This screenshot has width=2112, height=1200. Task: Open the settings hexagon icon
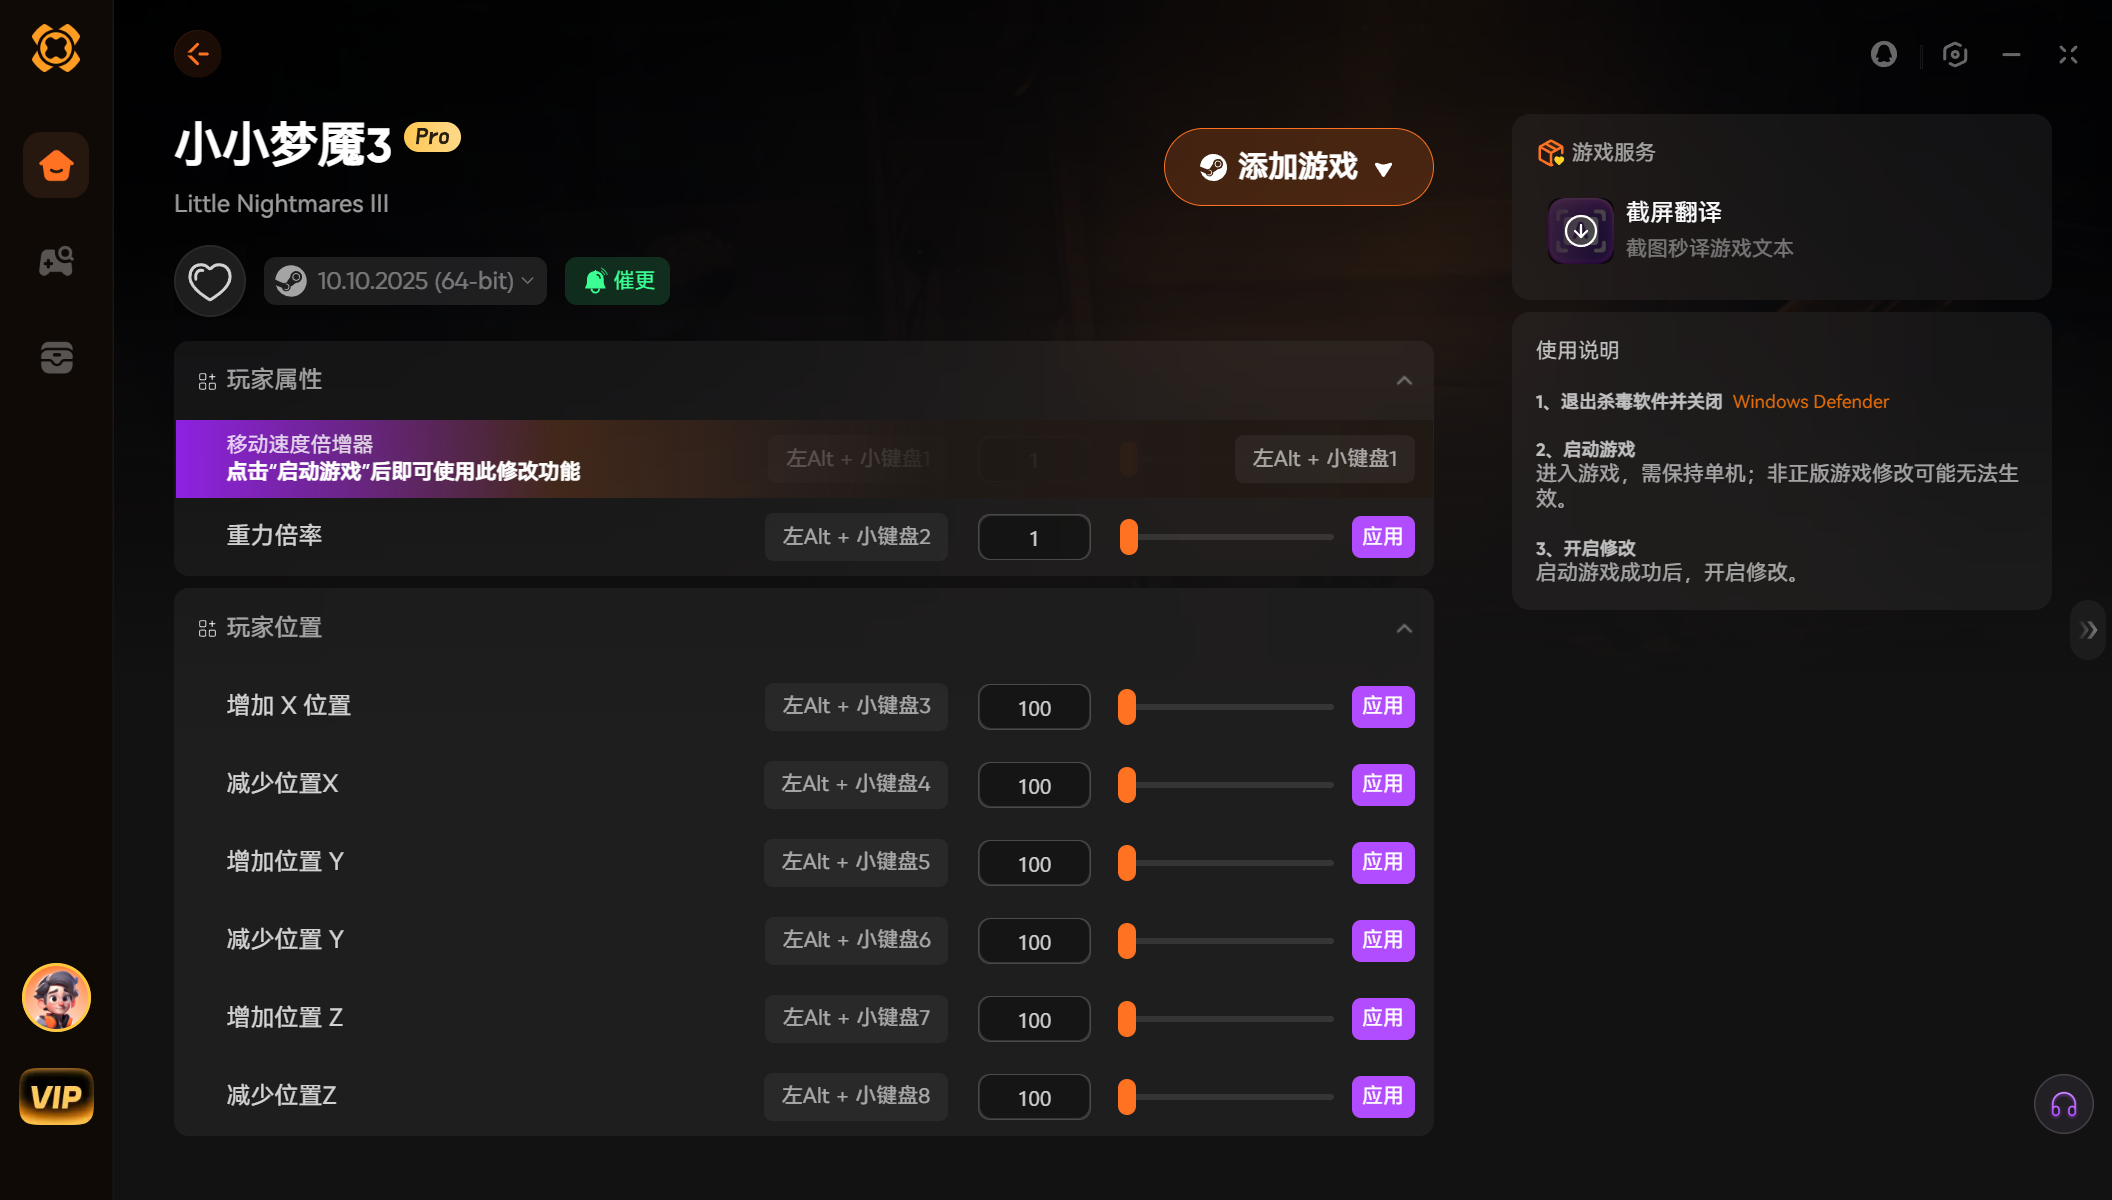[1955, 54]
